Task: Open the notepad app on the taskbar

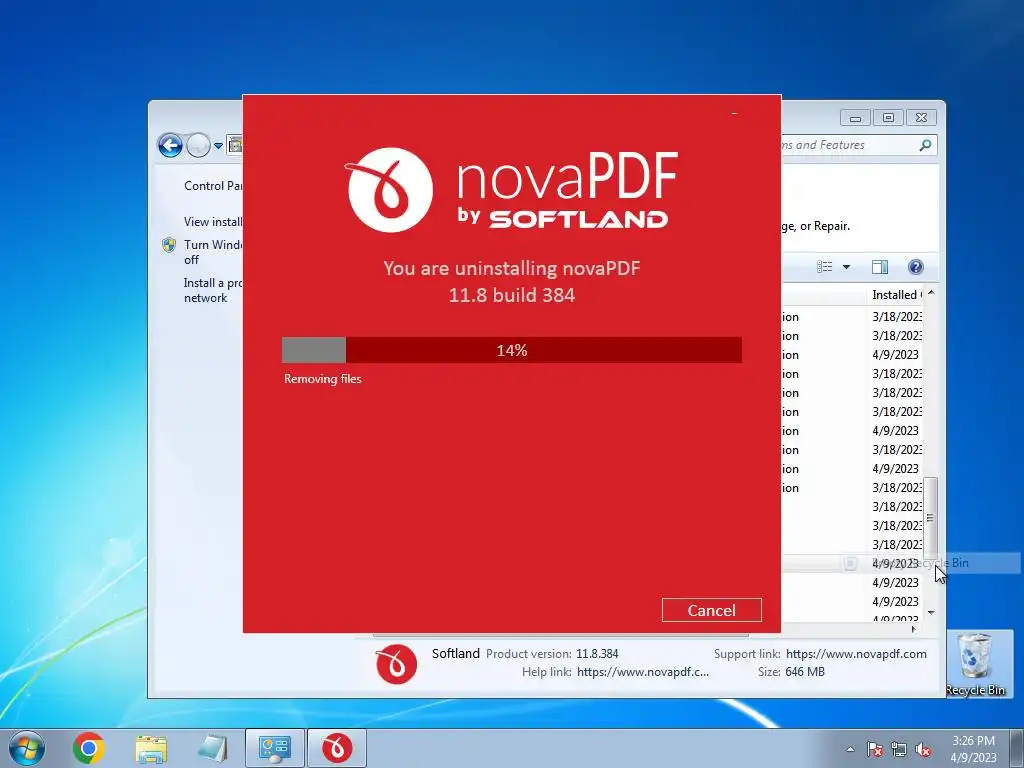Action: (212, 748)
